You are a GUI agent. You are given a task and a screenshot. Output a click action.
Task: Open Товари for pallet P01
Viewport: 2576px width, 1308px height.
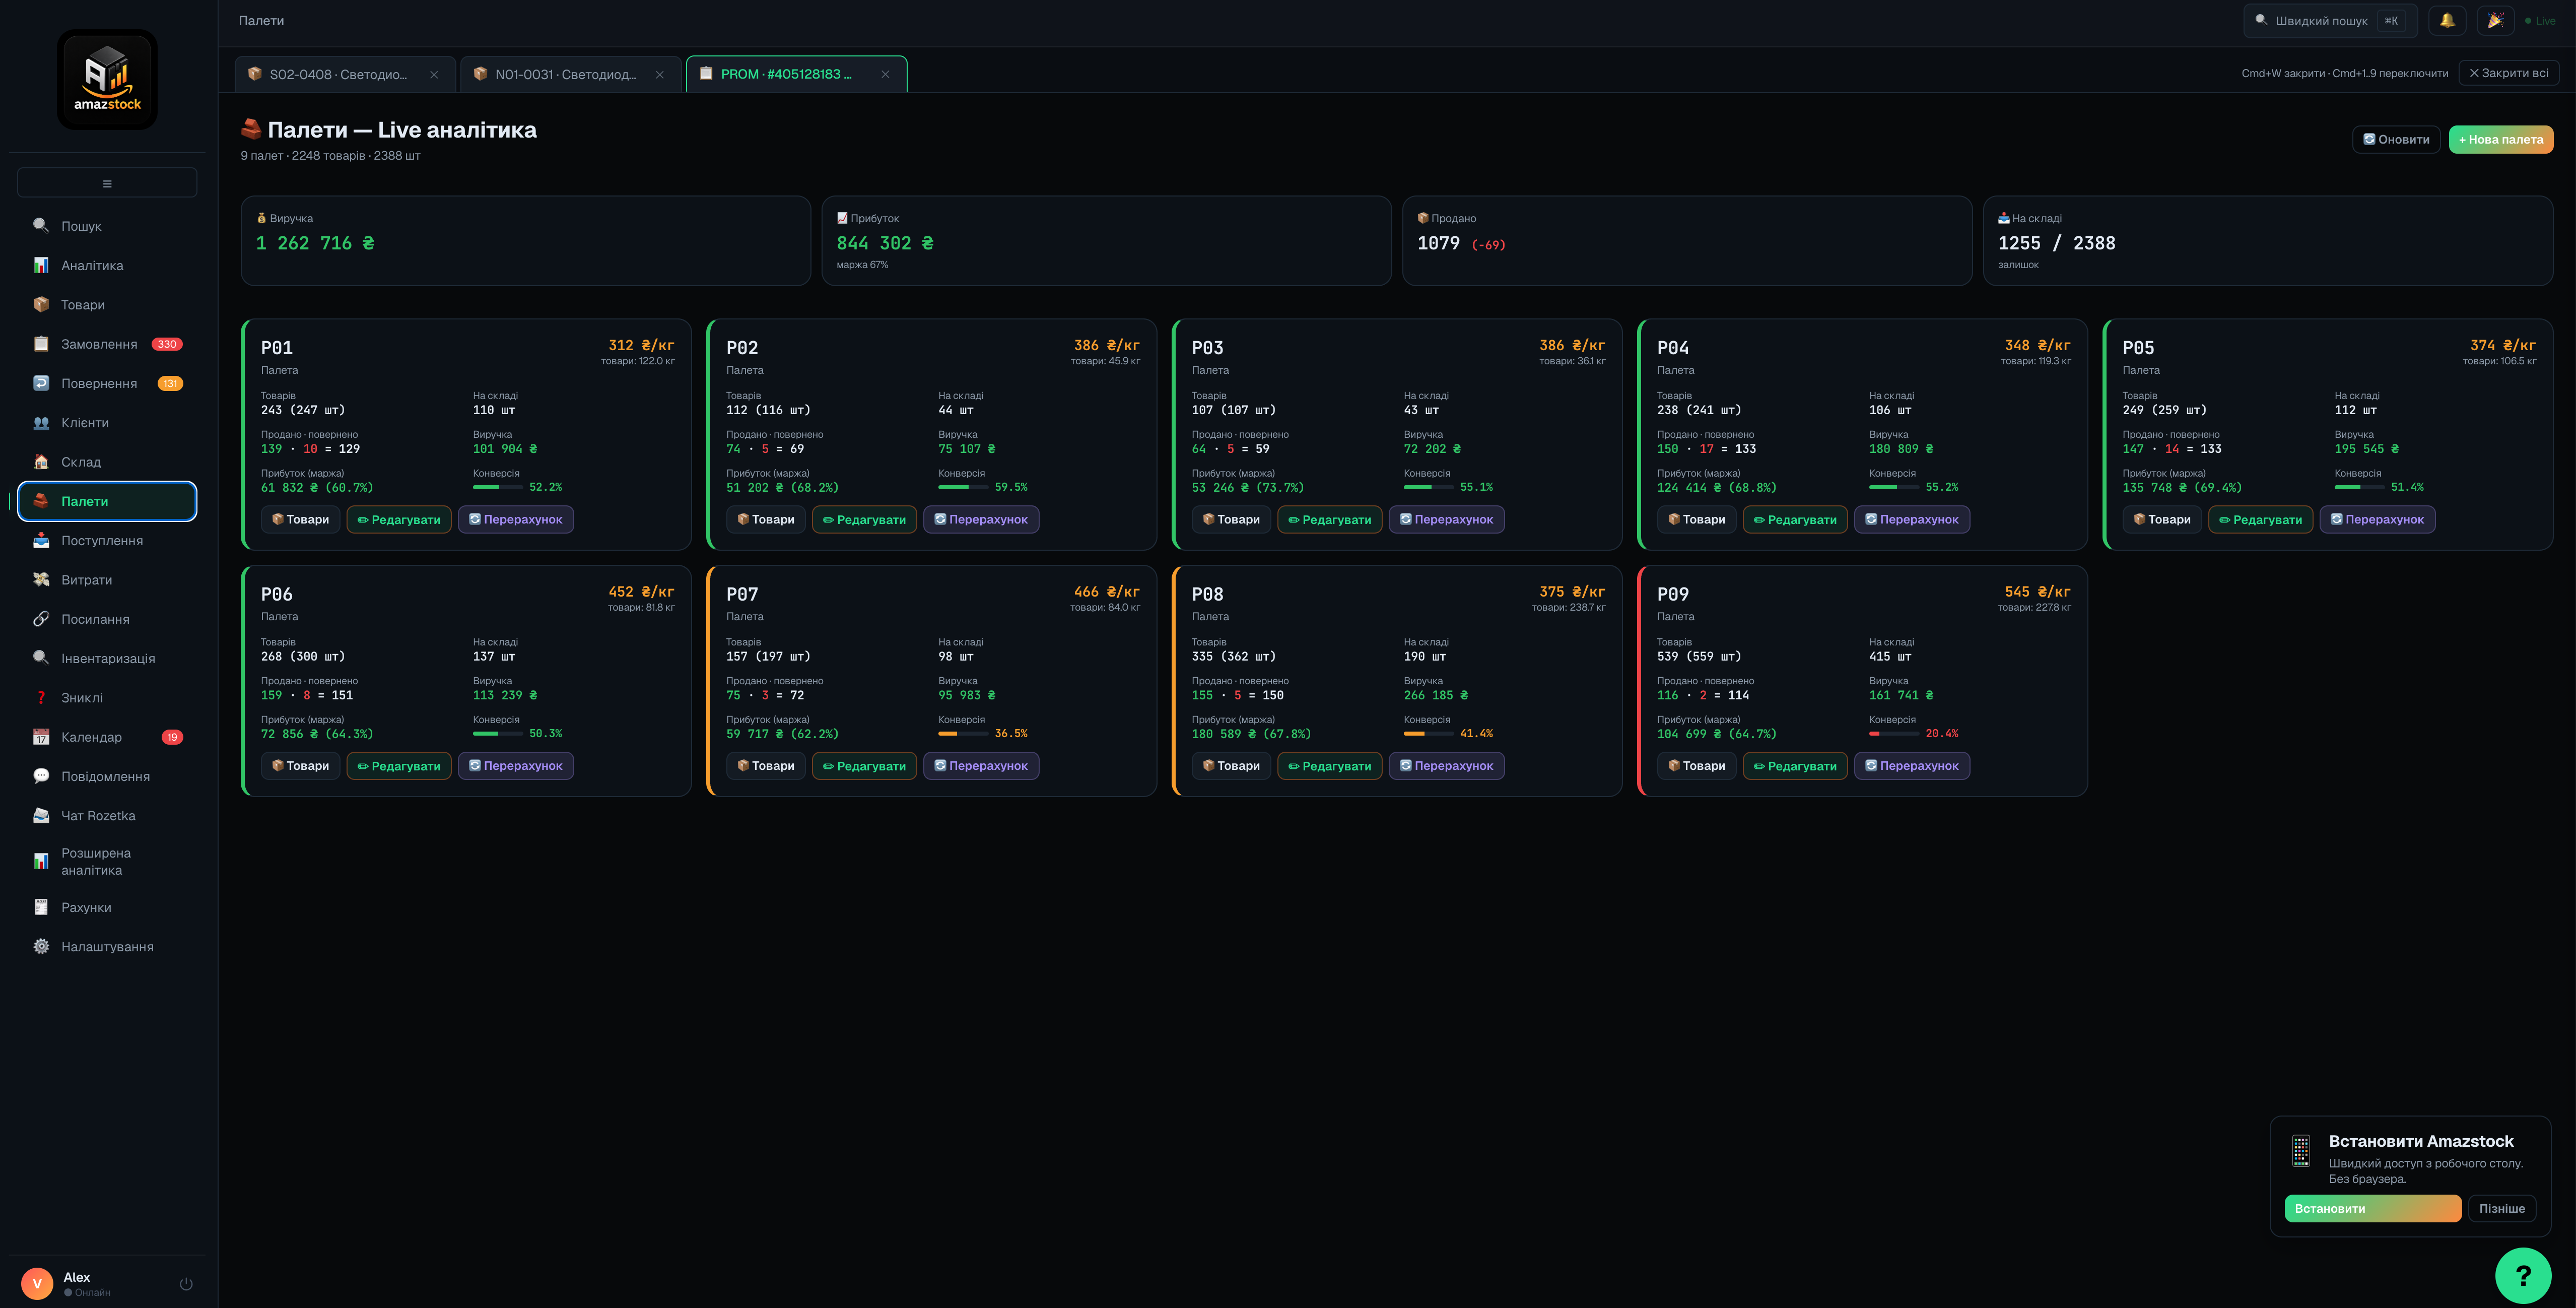tap(300, 519)
